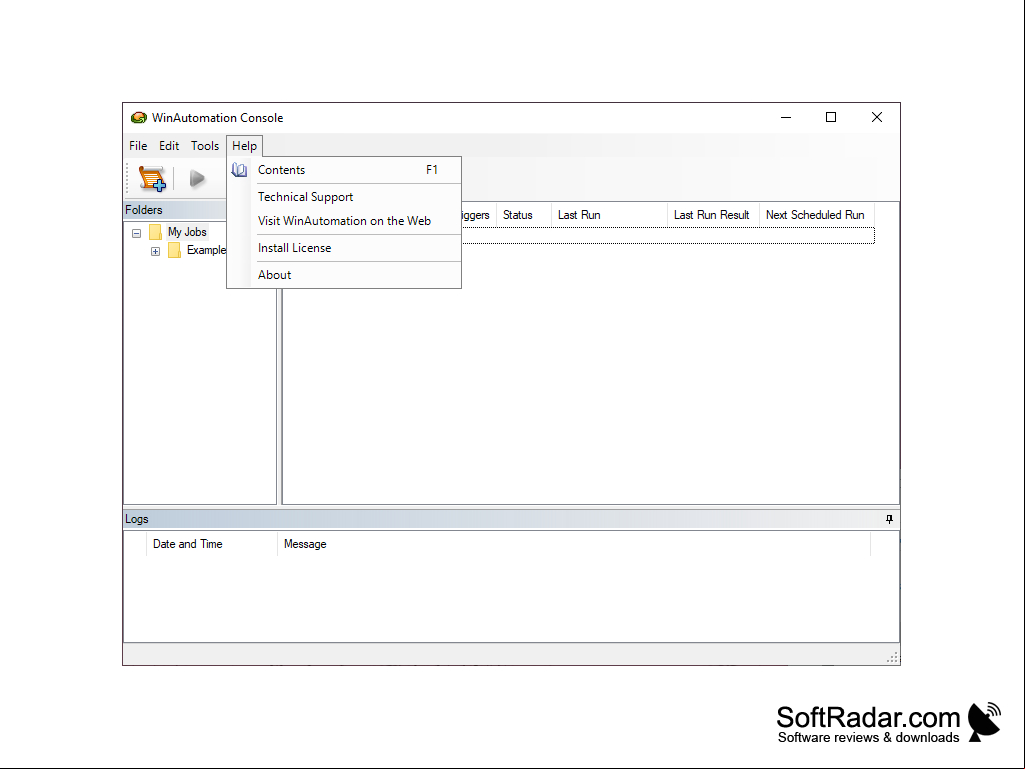Select the My Jobs folder icon
The height and width of the screenshot is (769, 1025).
point(156,232)
